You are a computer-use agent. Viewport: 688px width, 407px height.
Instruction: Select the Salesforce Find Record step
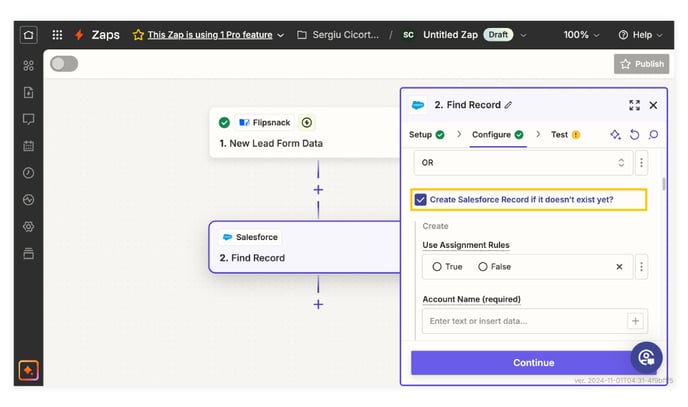click(305, 247)
